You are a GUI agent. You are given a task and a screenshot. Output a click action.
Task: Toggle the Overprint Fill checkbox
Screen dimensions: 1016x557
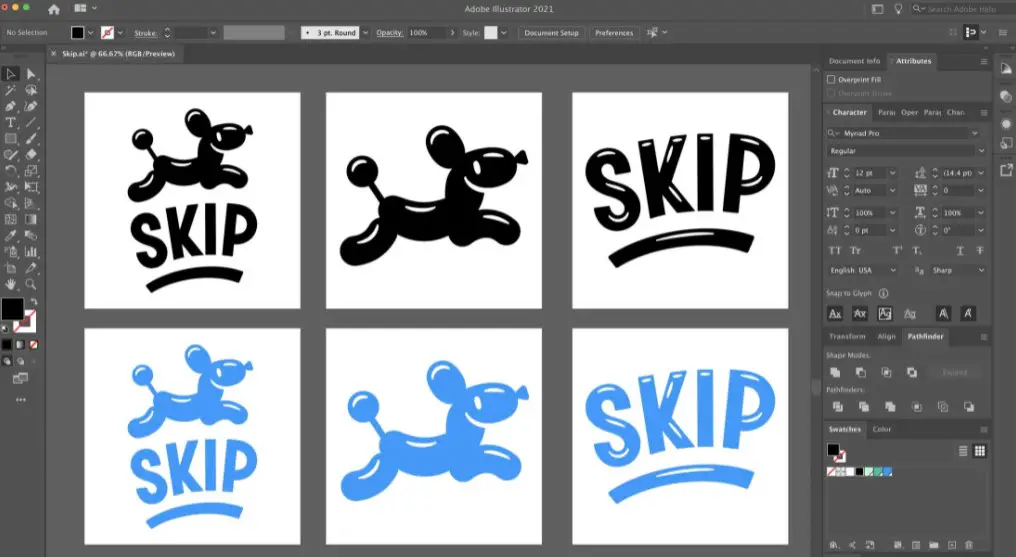click(x=831, y=80)
